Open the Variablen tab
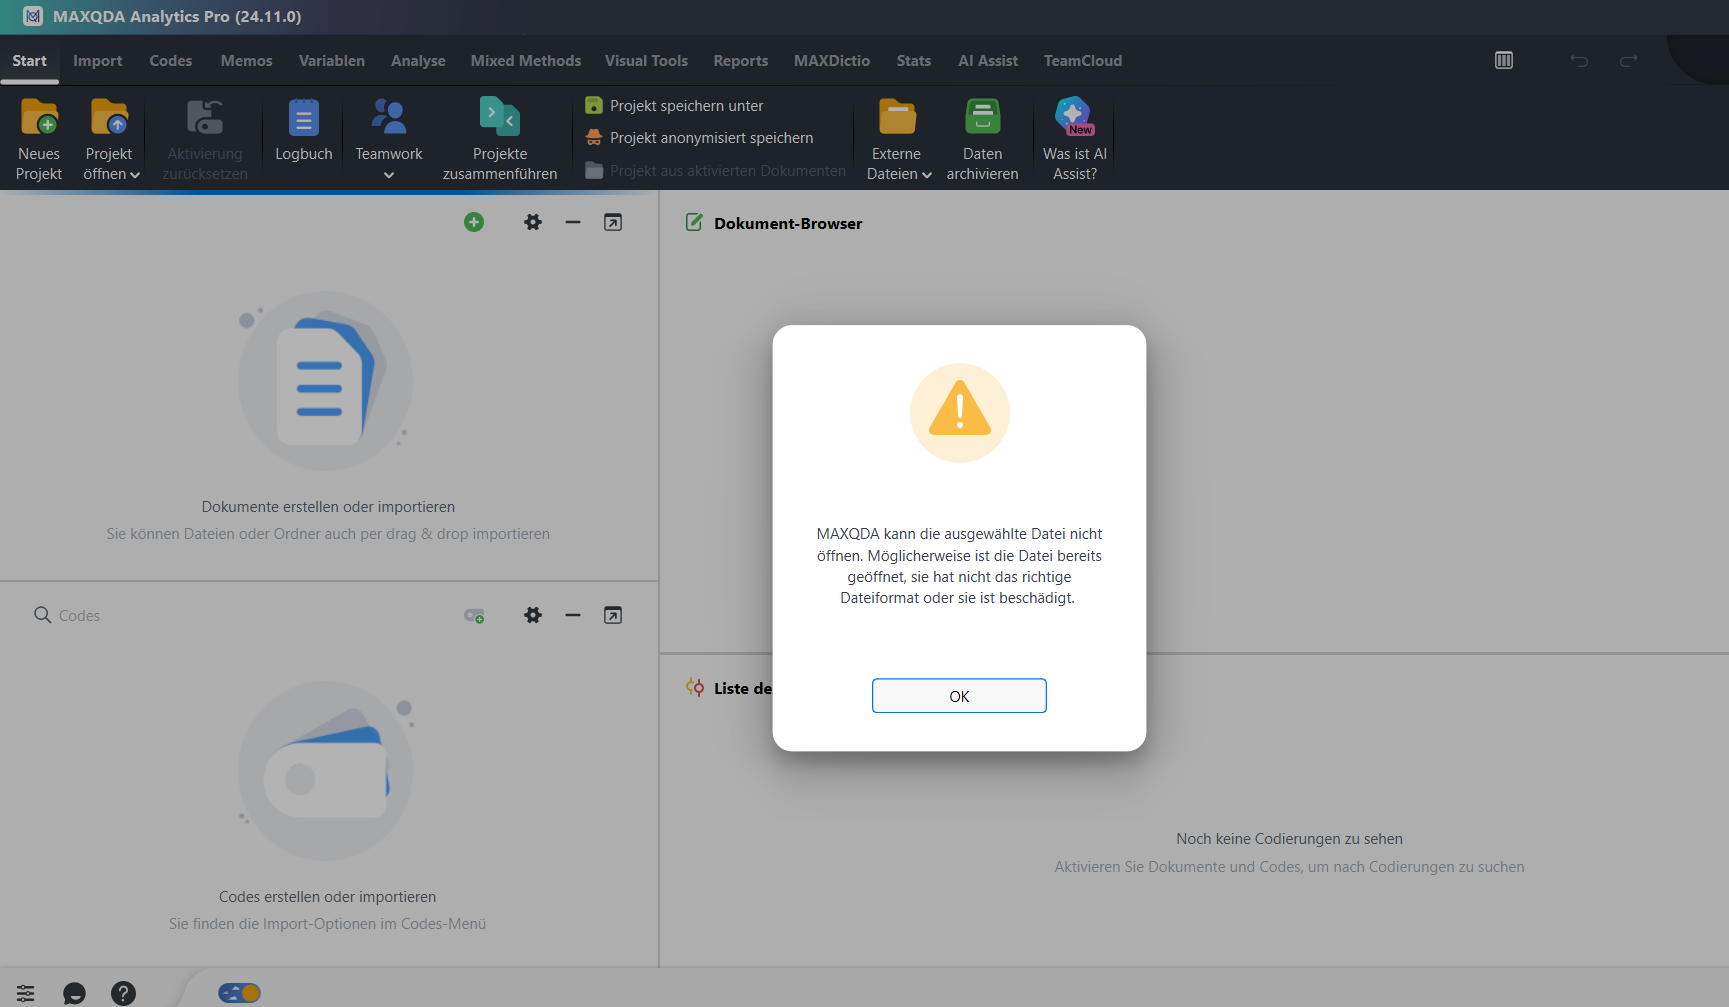The height and width of the screenshot is (1007, 1729). [x=332, y=61]
